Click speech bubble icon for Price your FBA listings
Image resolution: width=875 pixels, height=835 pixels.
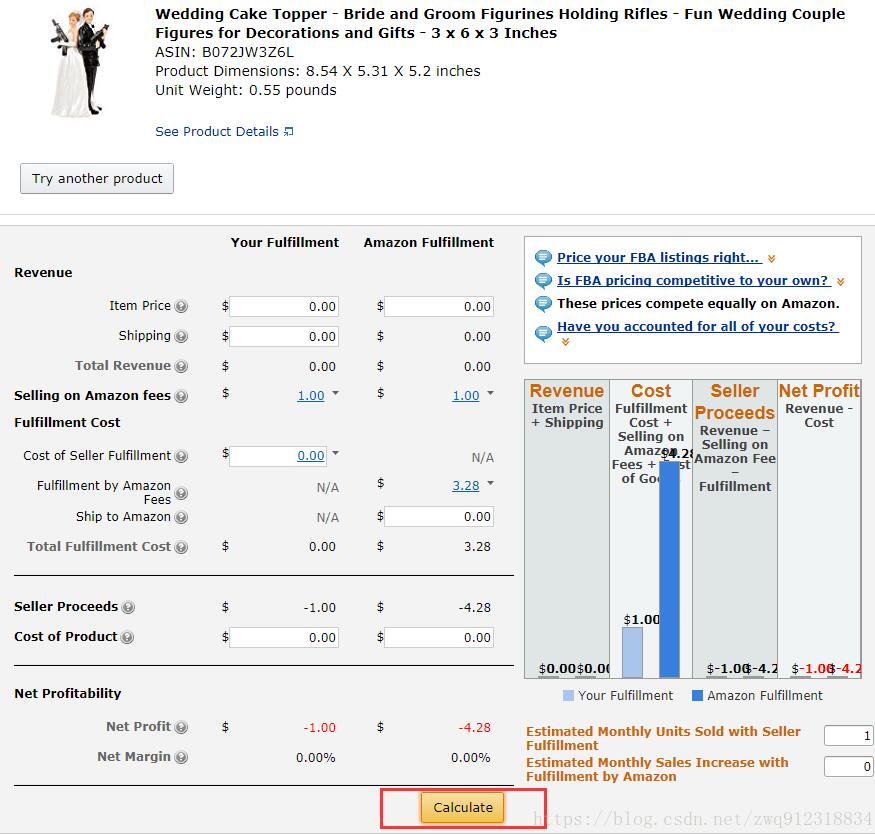(543, 258)
